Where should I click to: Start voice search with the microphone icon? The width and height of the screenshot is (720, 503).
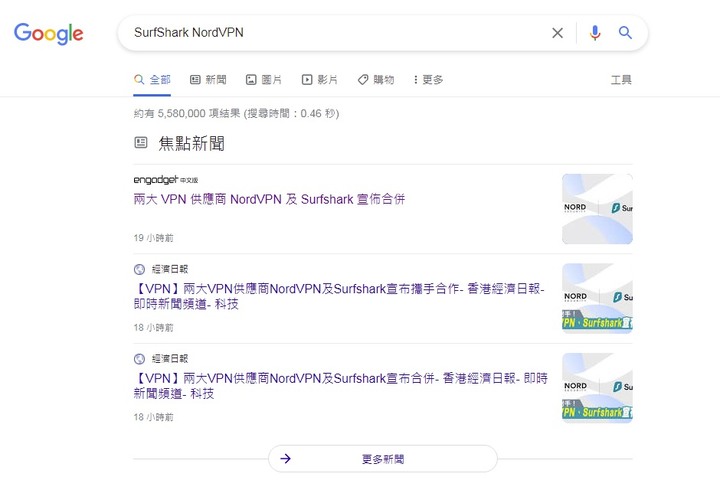[x=595, y=33]
